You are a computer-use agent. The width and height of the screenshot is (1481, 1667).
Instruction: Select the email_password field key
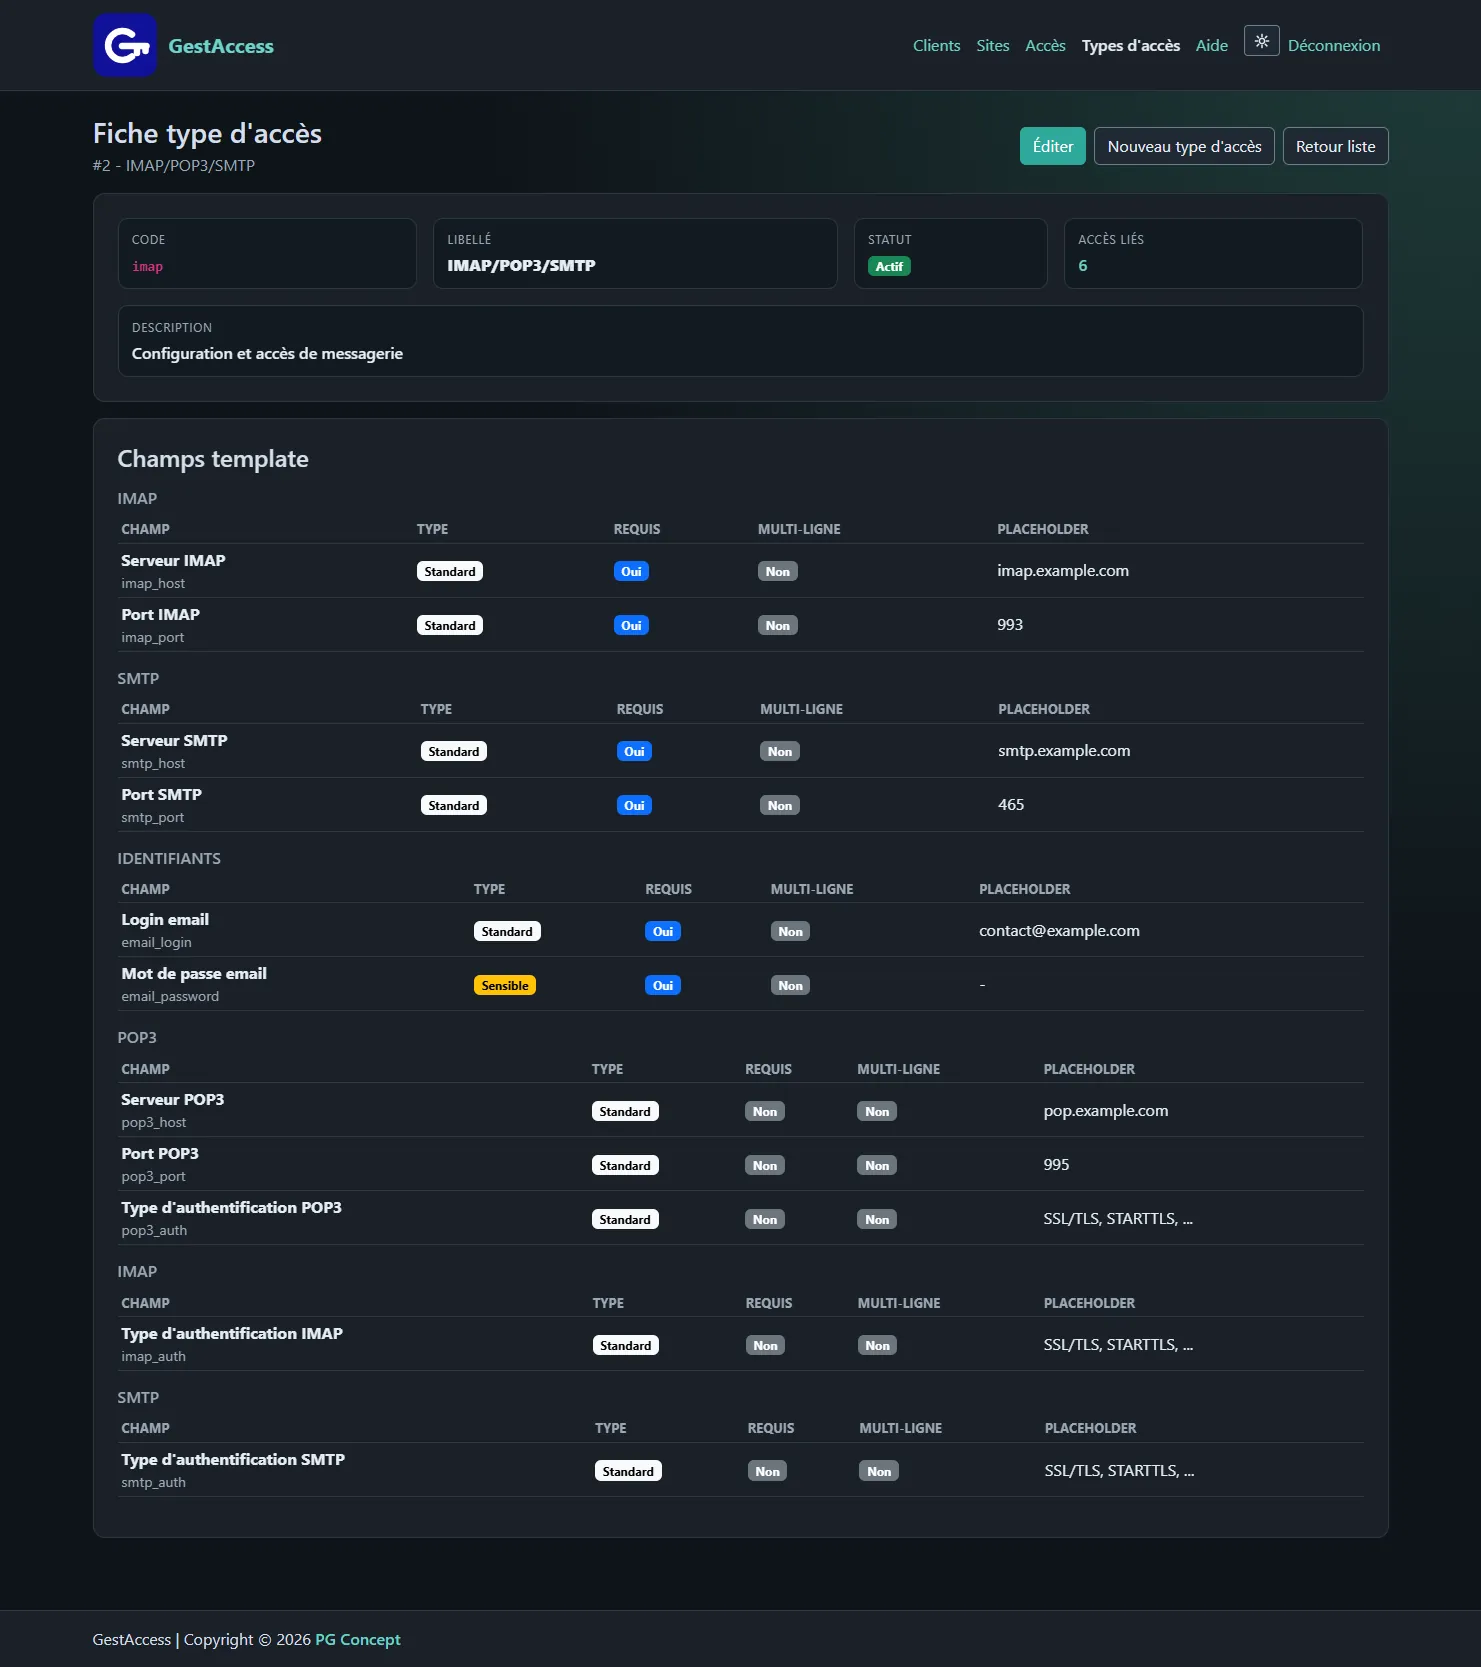click(170, 997)
